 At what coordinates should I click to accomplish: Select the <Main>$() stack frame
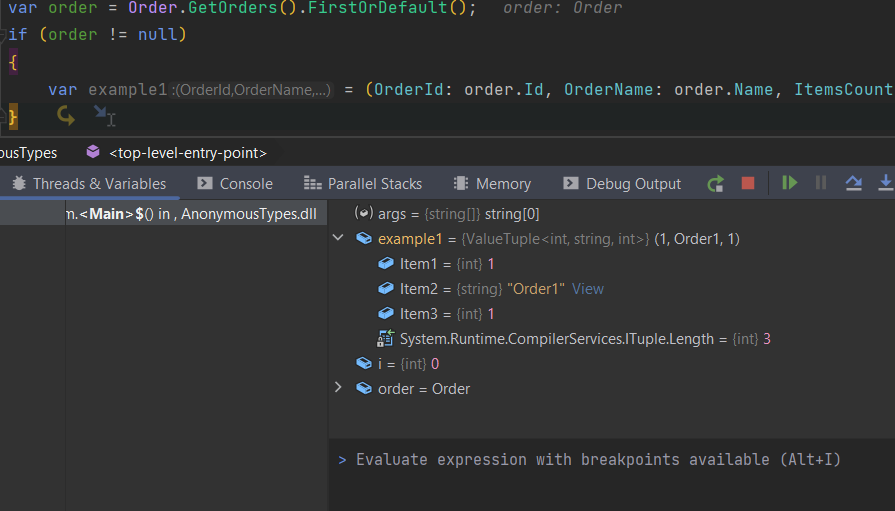point(163,214)
